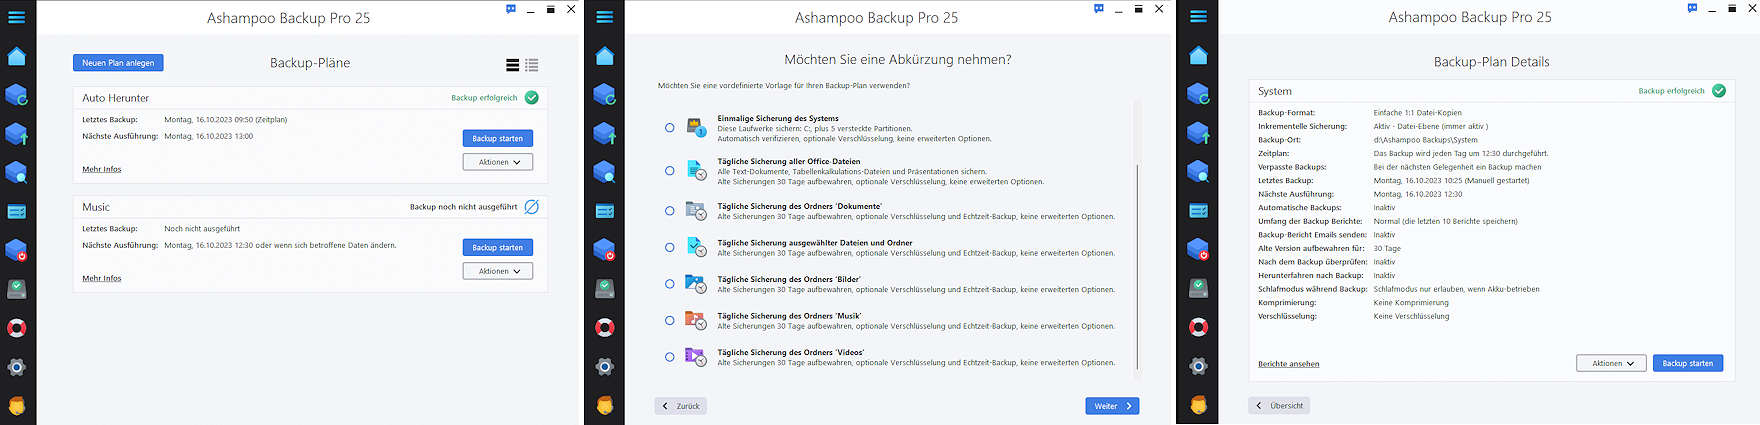Select daily backup of 'Musik' folder radio

(670, 320)
